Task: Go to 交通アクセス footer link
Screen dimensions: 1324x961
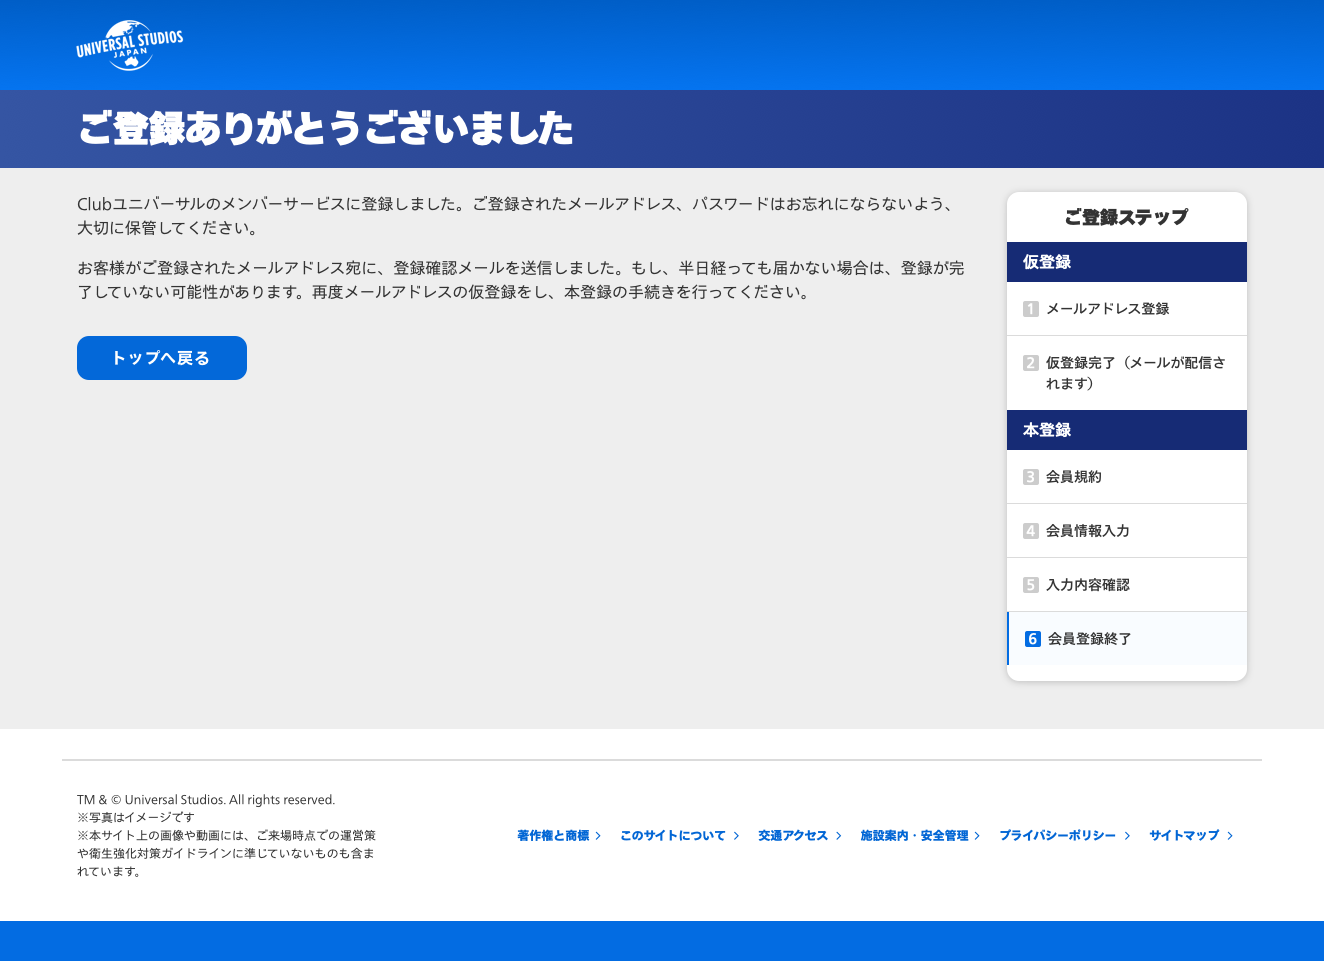Action: [x=800, y=836]
